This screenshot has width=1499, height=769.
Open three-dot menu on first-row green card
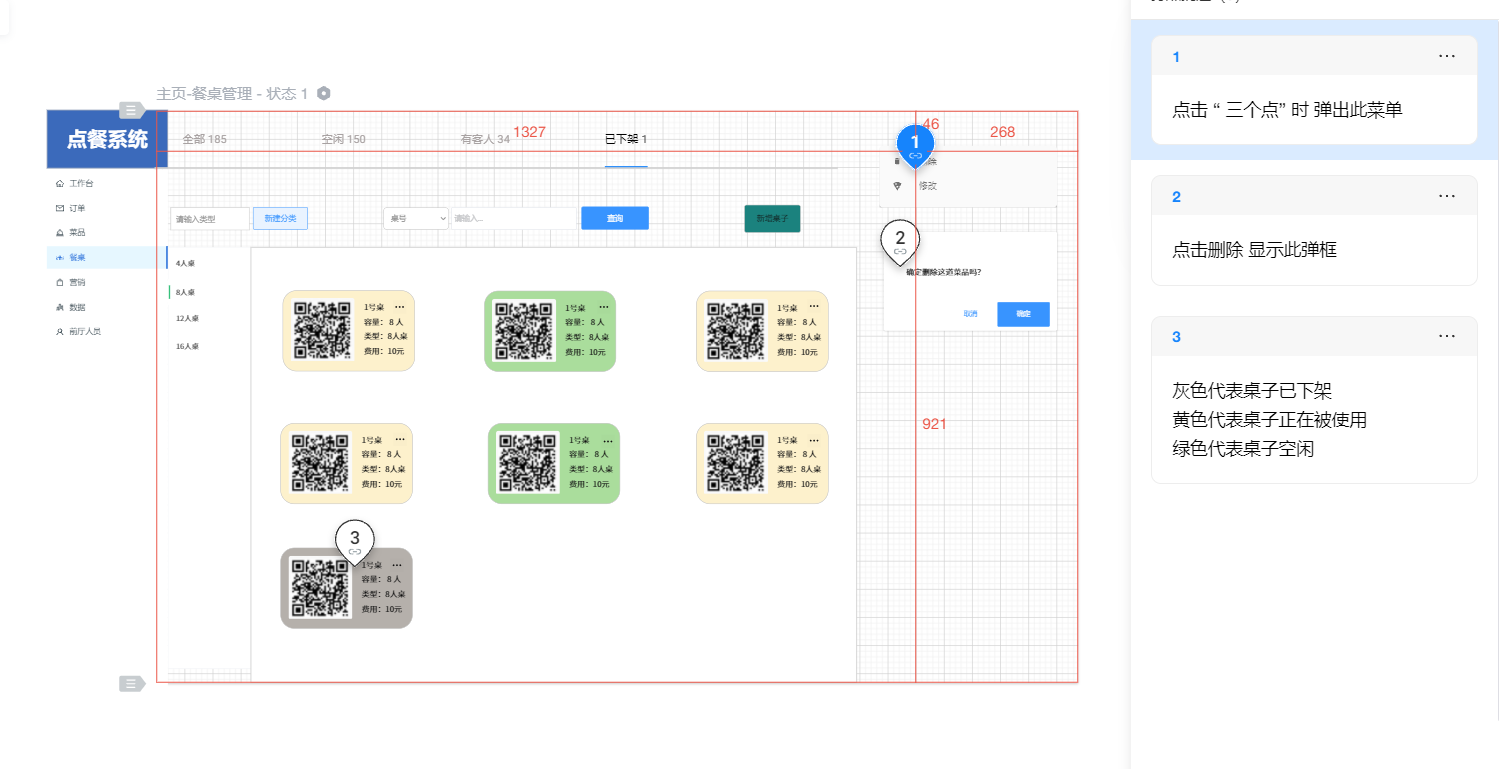603,307
